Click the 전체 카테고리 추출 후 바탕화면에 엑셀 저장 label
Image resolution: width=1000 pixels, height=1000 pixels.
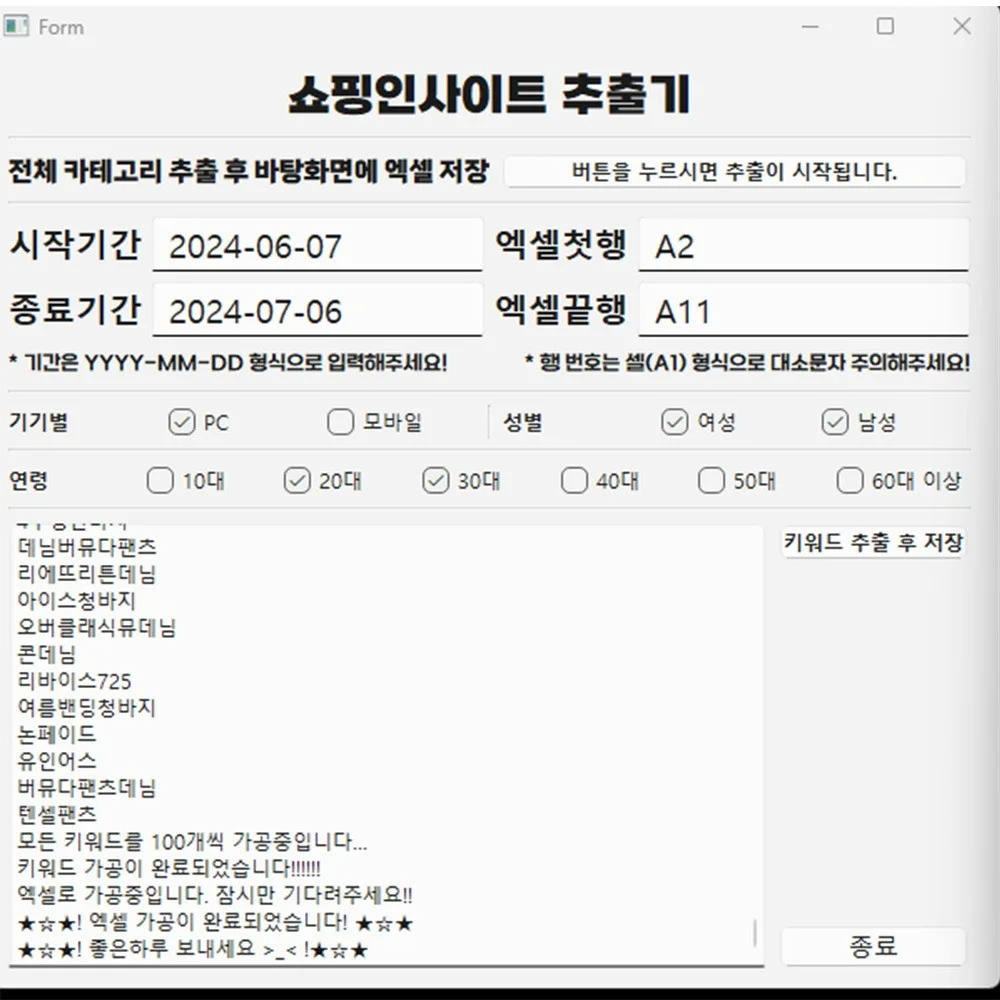click(x=249, y=171)
